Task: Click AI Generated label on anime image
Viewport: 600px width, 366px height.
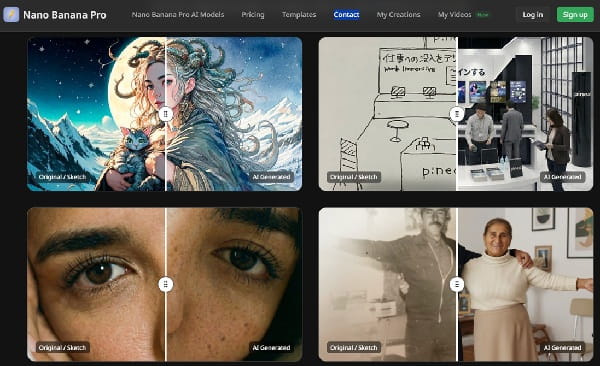Action: point(271,177)
